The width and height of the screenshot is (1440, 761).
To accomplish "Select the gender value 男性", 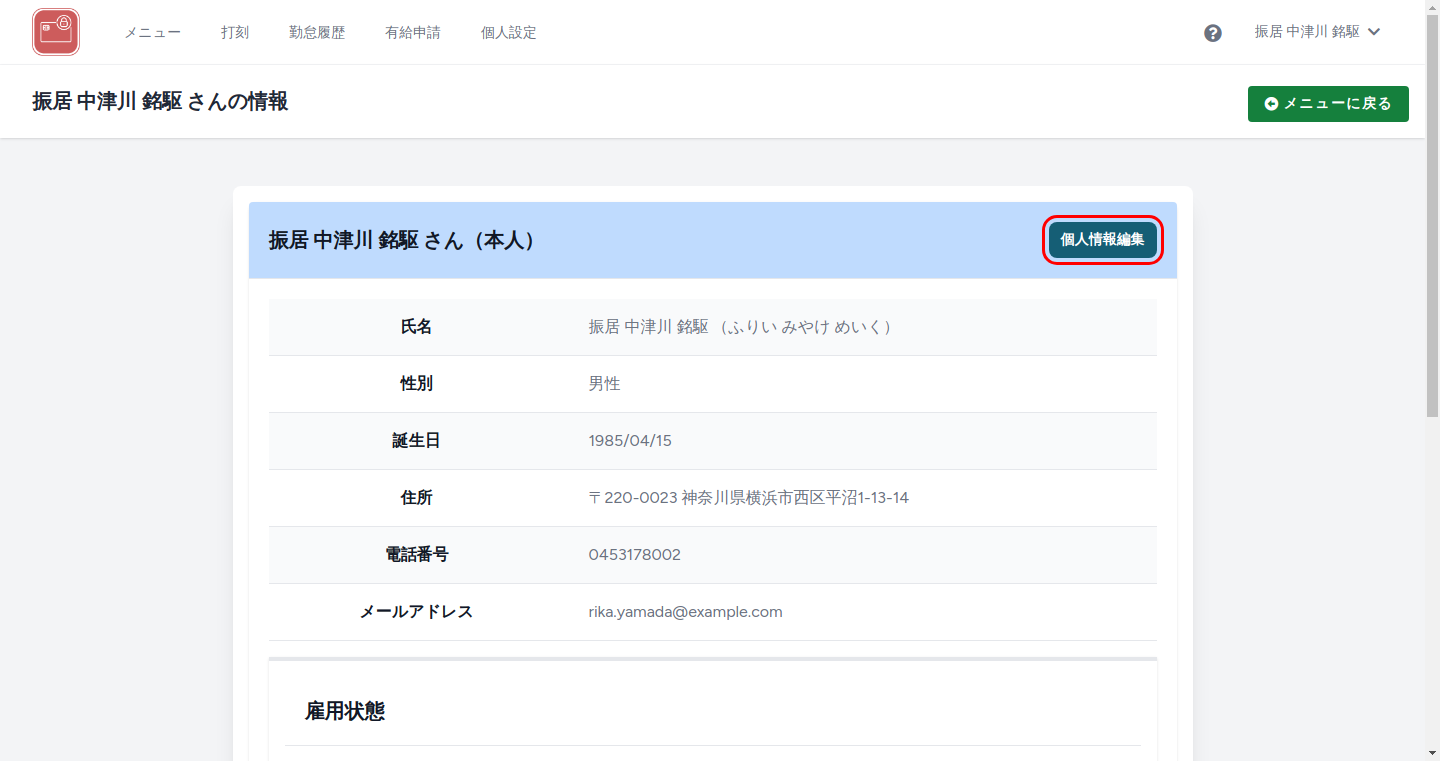I will pyautogui.click(x=605, y=384).
